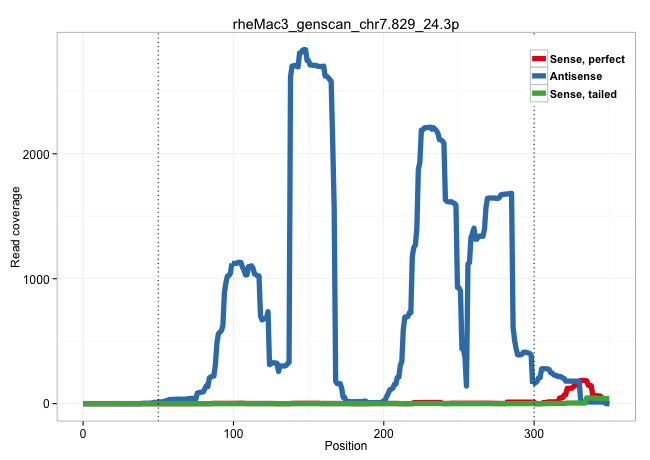Click the red Sense perfect bump near 330

click(581, 381)
